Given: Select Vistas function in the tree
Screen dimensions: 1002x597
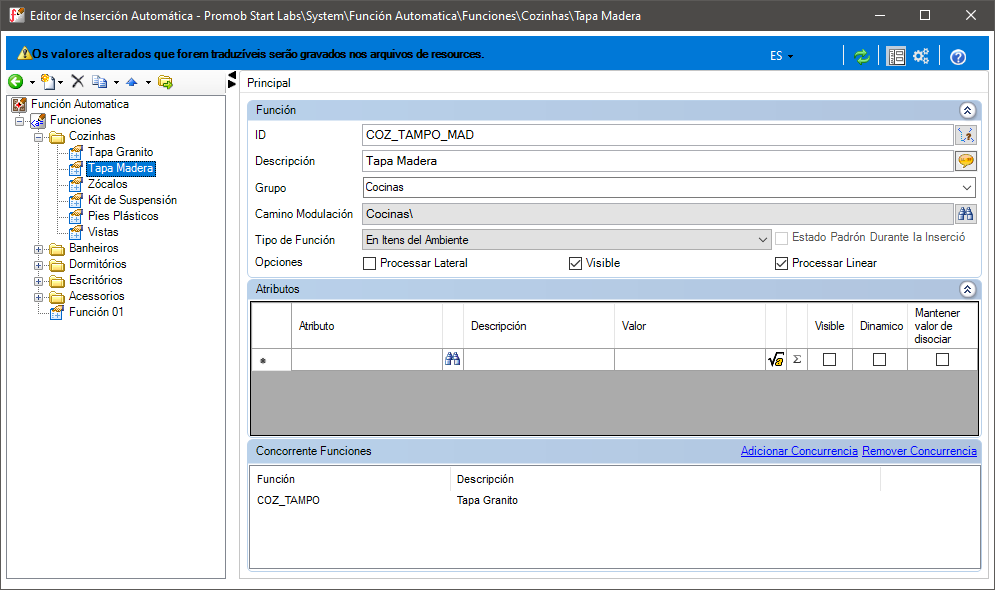Looking at the screenshot, I should 103,232.
